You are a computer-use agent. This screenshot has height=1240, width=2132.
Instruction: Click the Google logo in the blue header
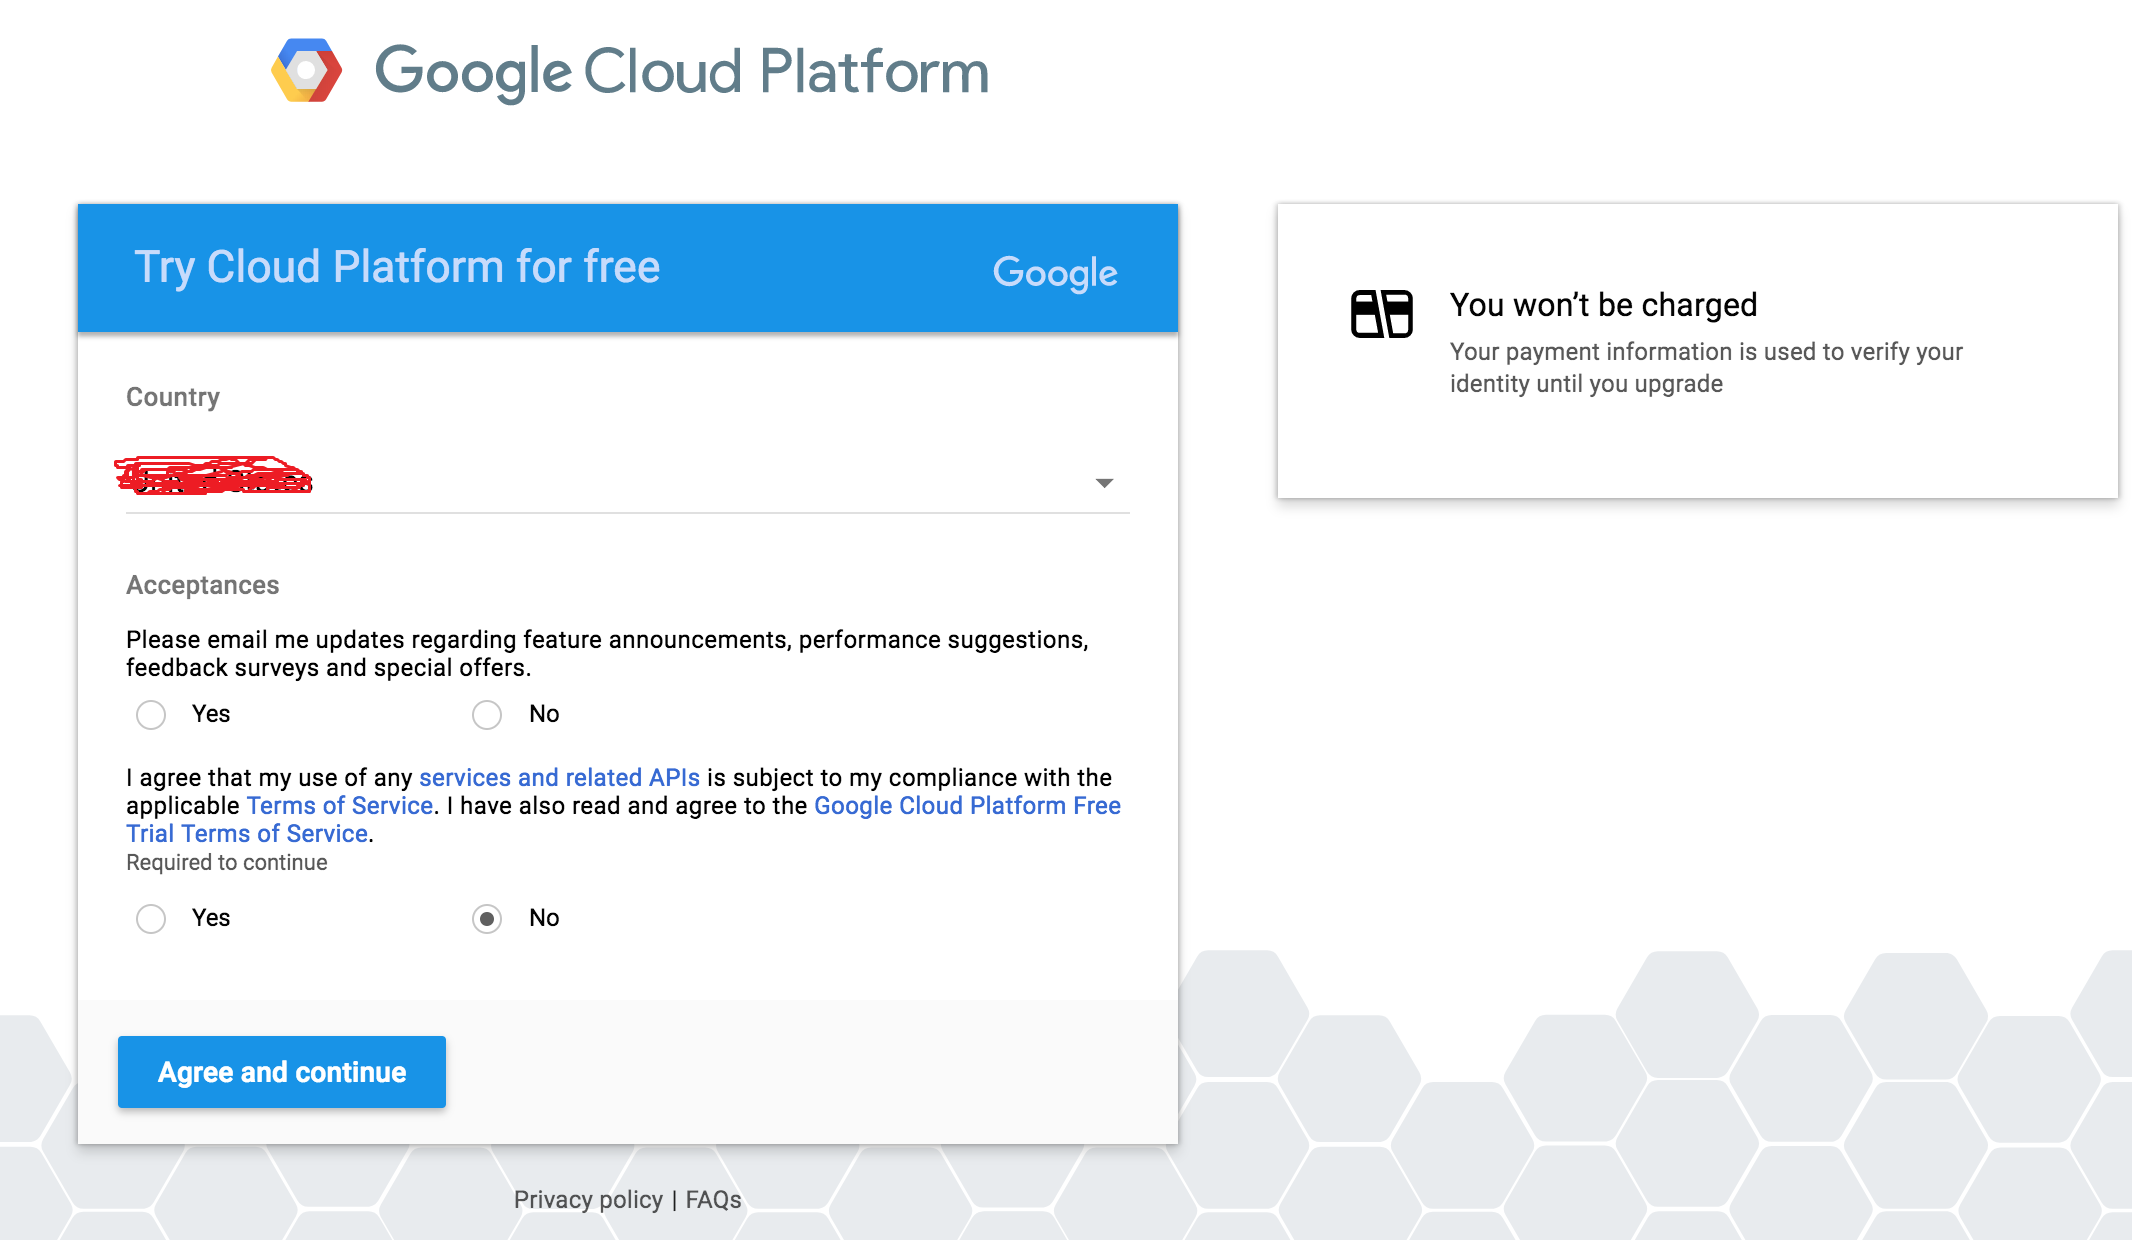pyautogui.click(x=1054, y=272)
